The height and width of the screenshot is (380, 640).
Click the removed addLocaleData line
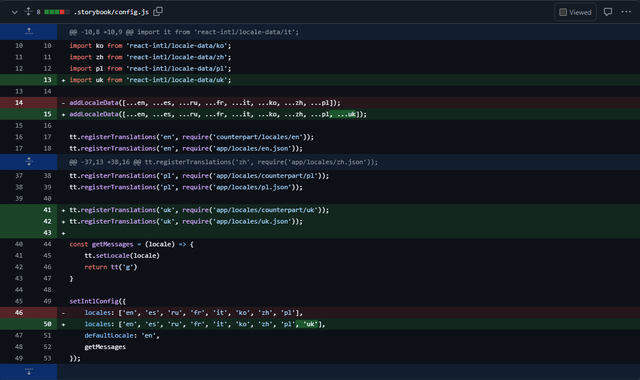click(205, 103)
